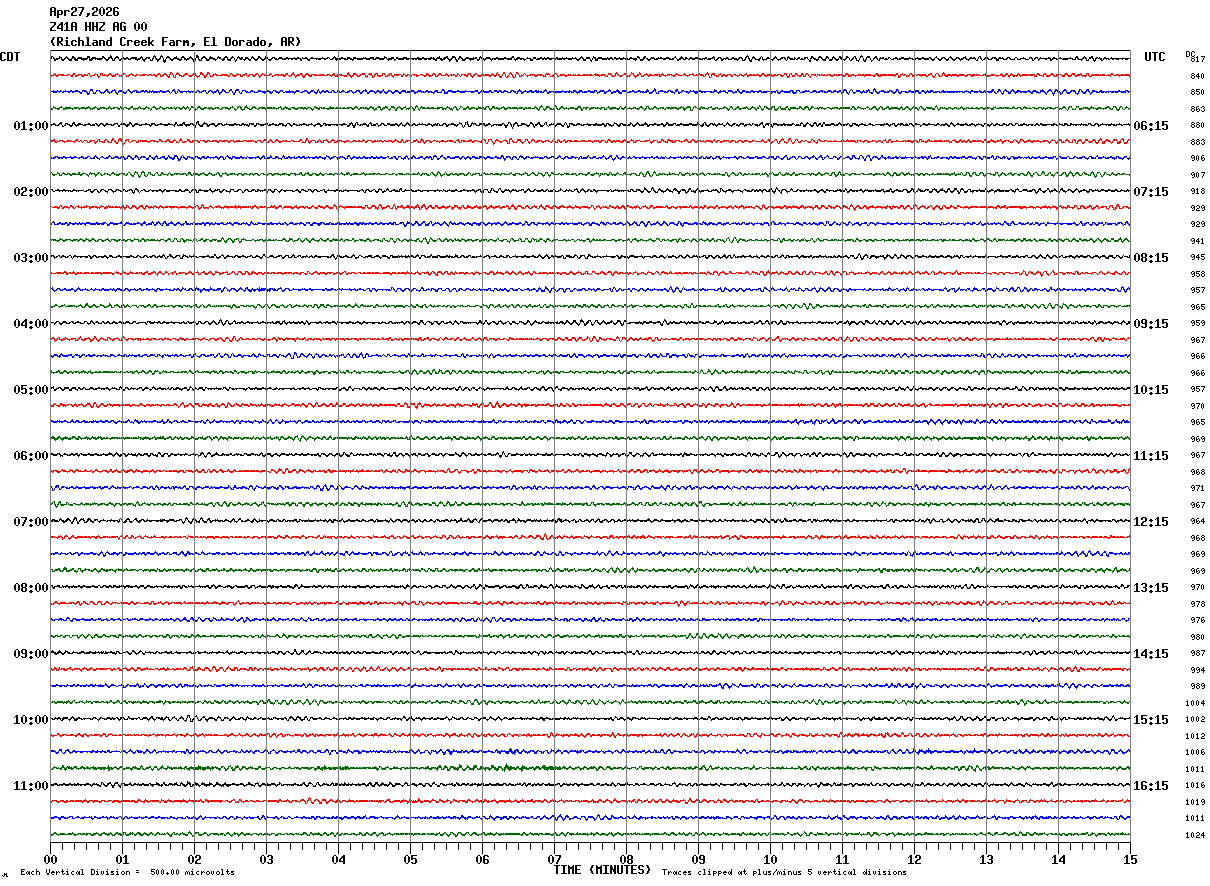Select the 06:15 UTC time label
This screenshot has height=886, width=1210.
[x=1150, y=126]
